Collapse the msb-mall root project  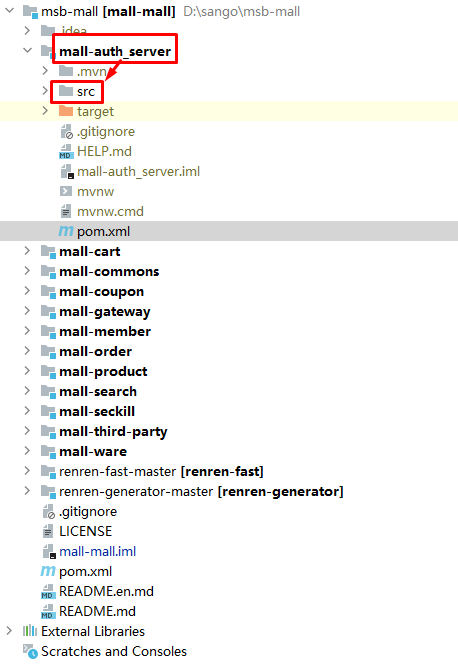(x=9, y=10)
